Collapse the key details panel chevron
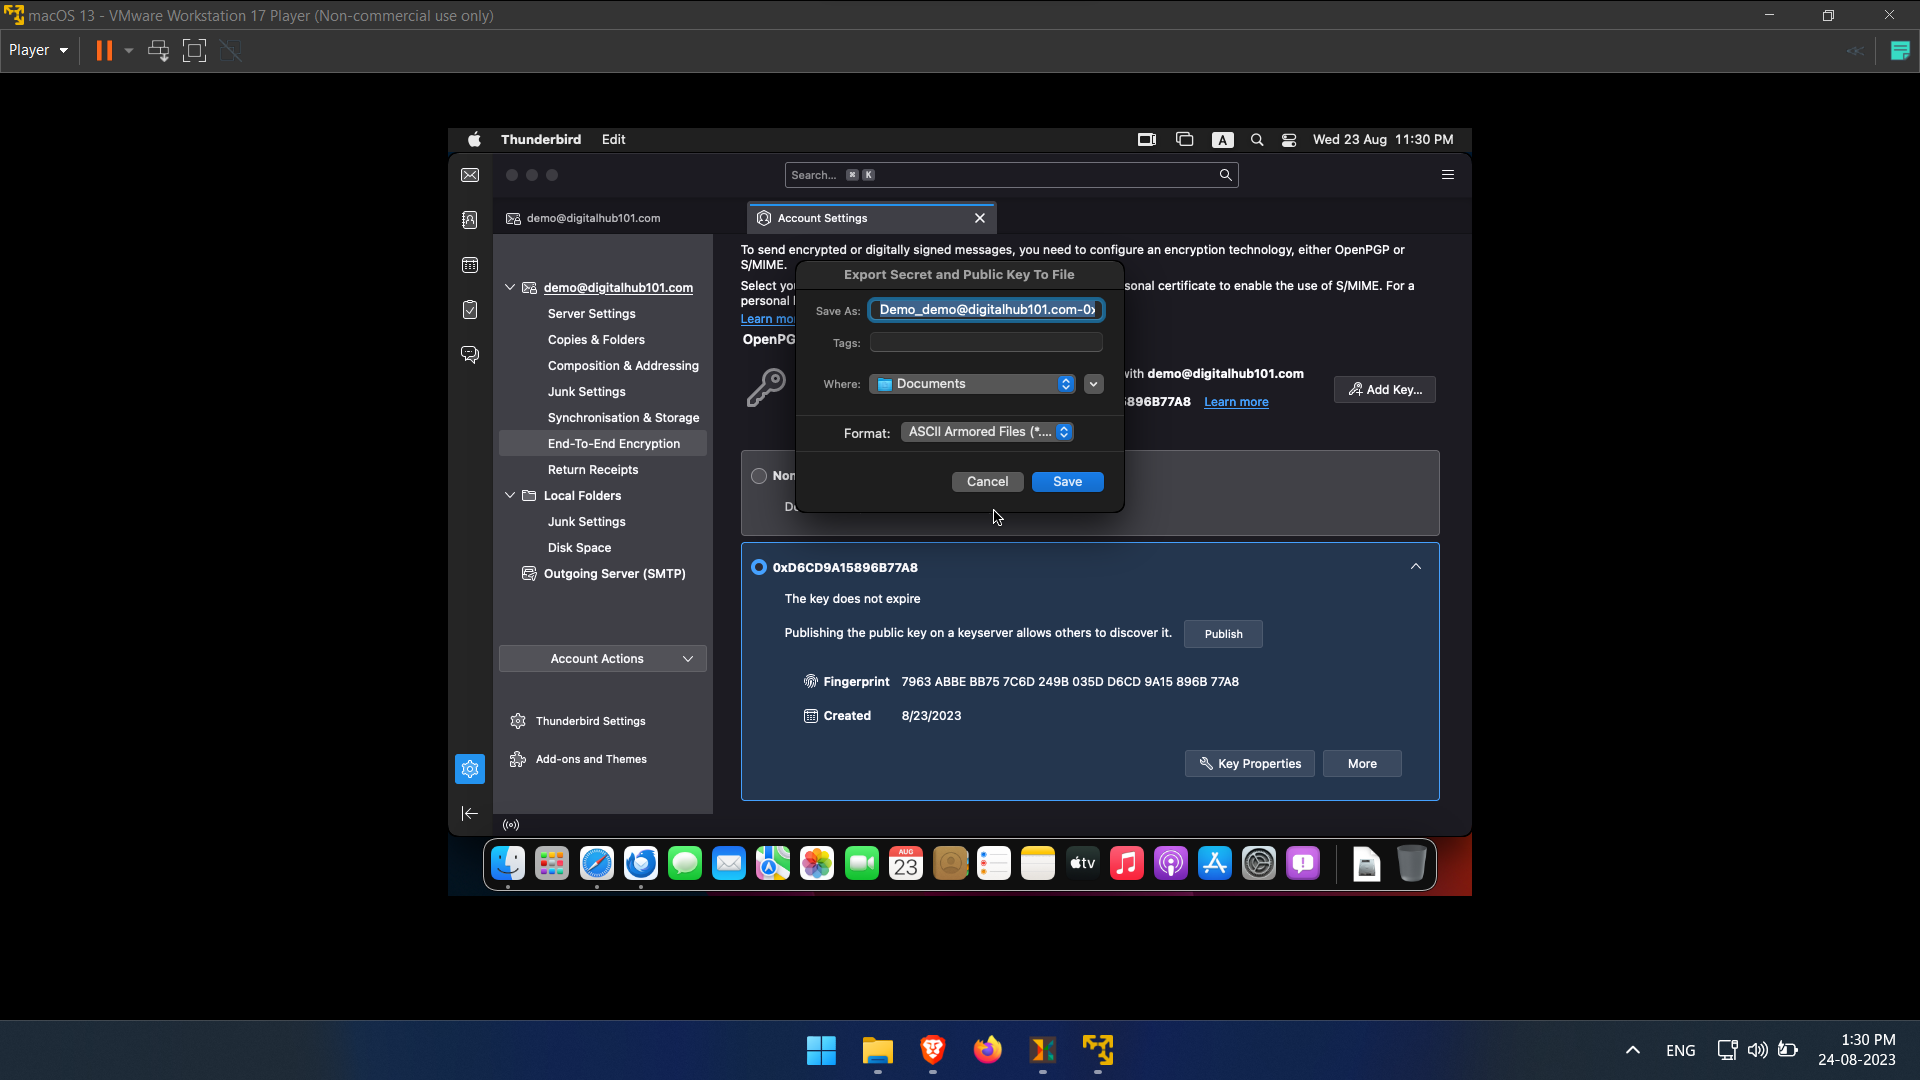1920x1080 pixels. pos(1416,567)
